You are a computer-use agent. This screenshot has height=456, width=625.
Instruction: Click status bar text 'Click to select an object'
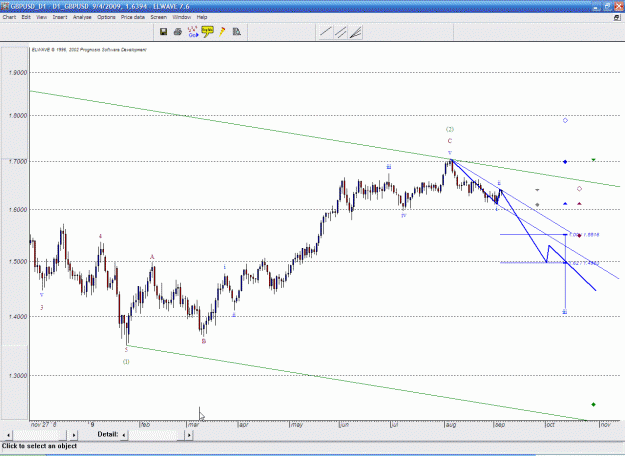tap(39, 446)
